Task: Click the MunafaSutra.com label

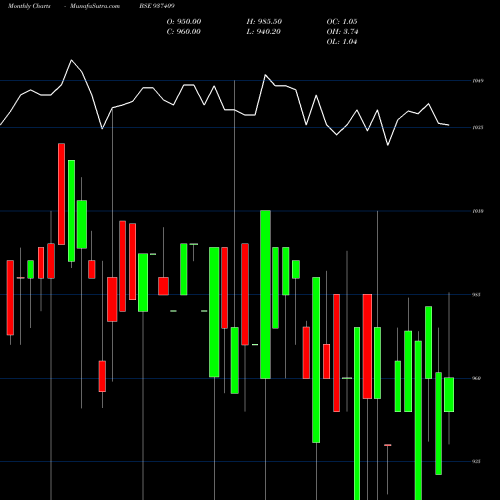Action: [x=95, y=6]
